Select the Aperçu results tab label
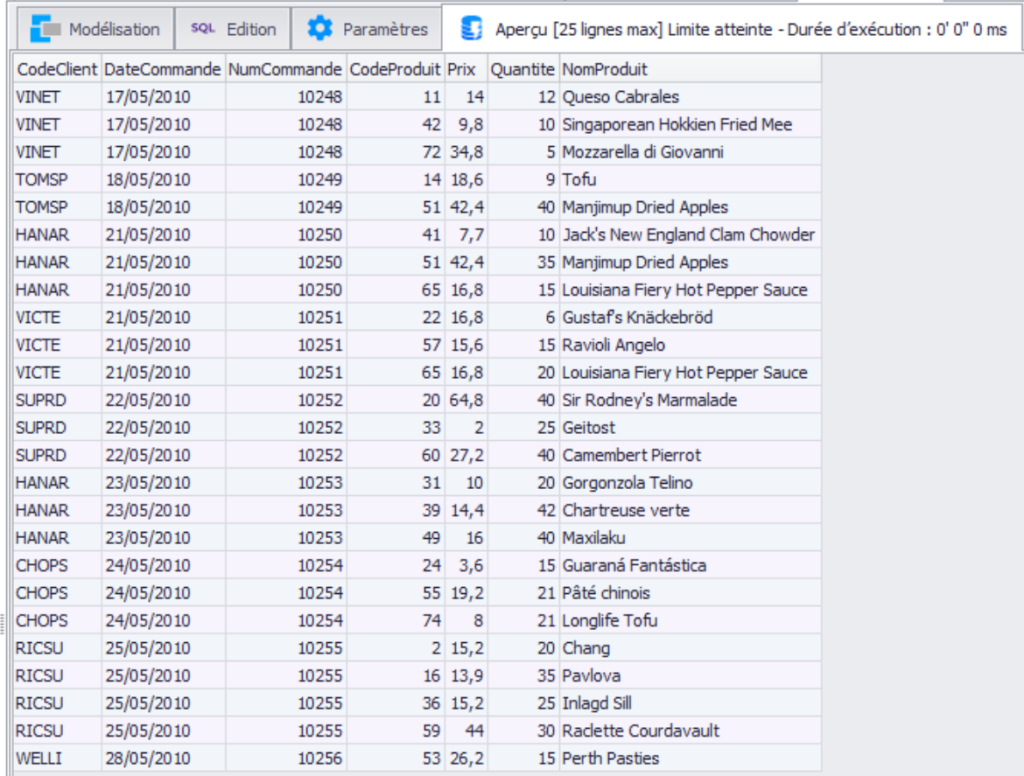 pyautogui.click(x=750, y=29)
